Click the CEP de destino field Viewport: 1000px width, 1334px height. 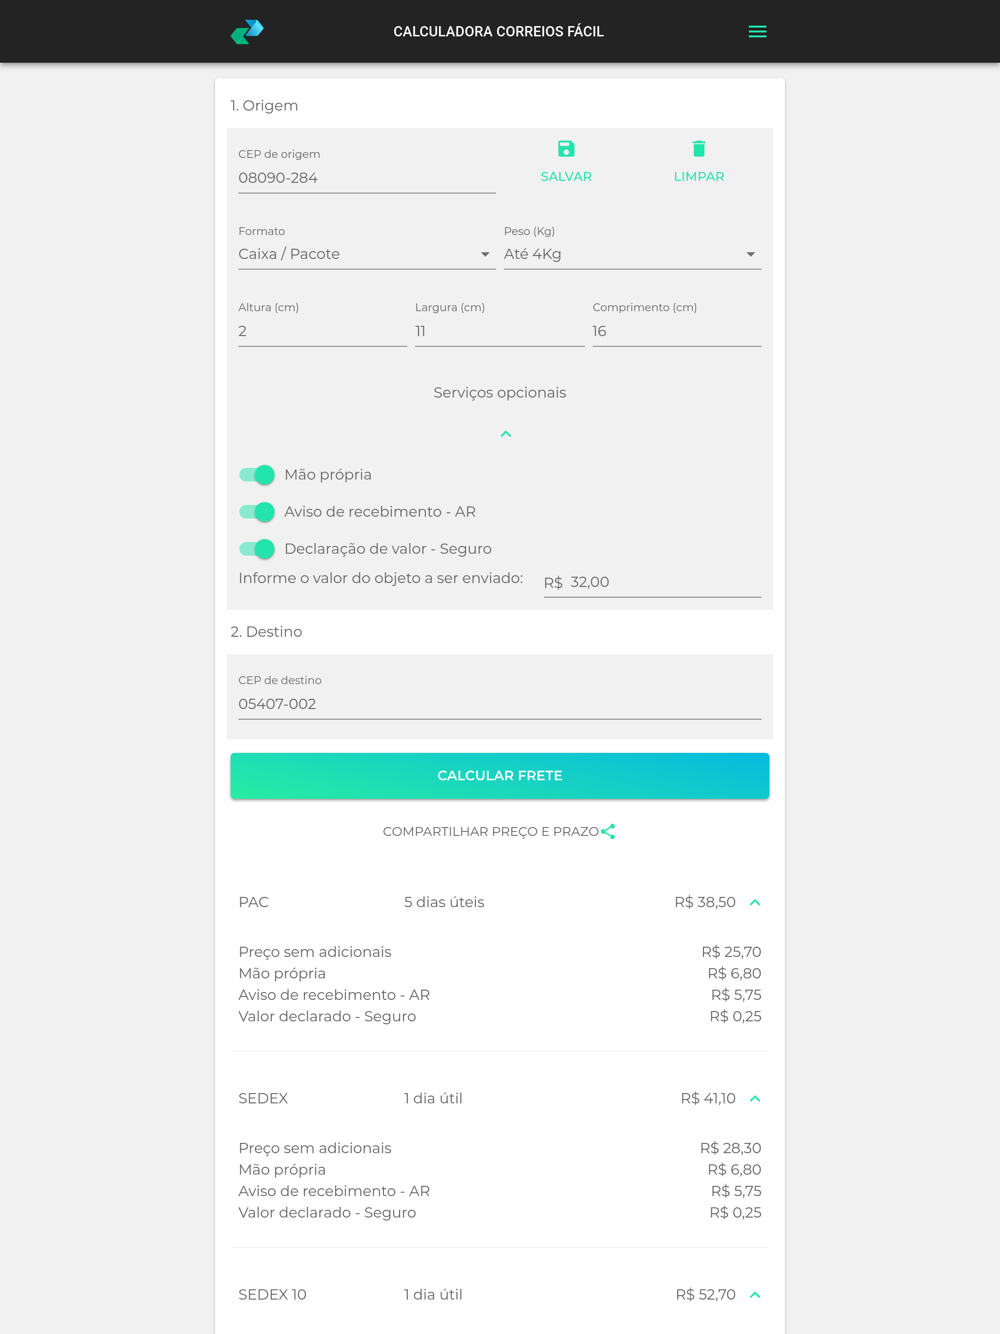(x=500, y=704)
